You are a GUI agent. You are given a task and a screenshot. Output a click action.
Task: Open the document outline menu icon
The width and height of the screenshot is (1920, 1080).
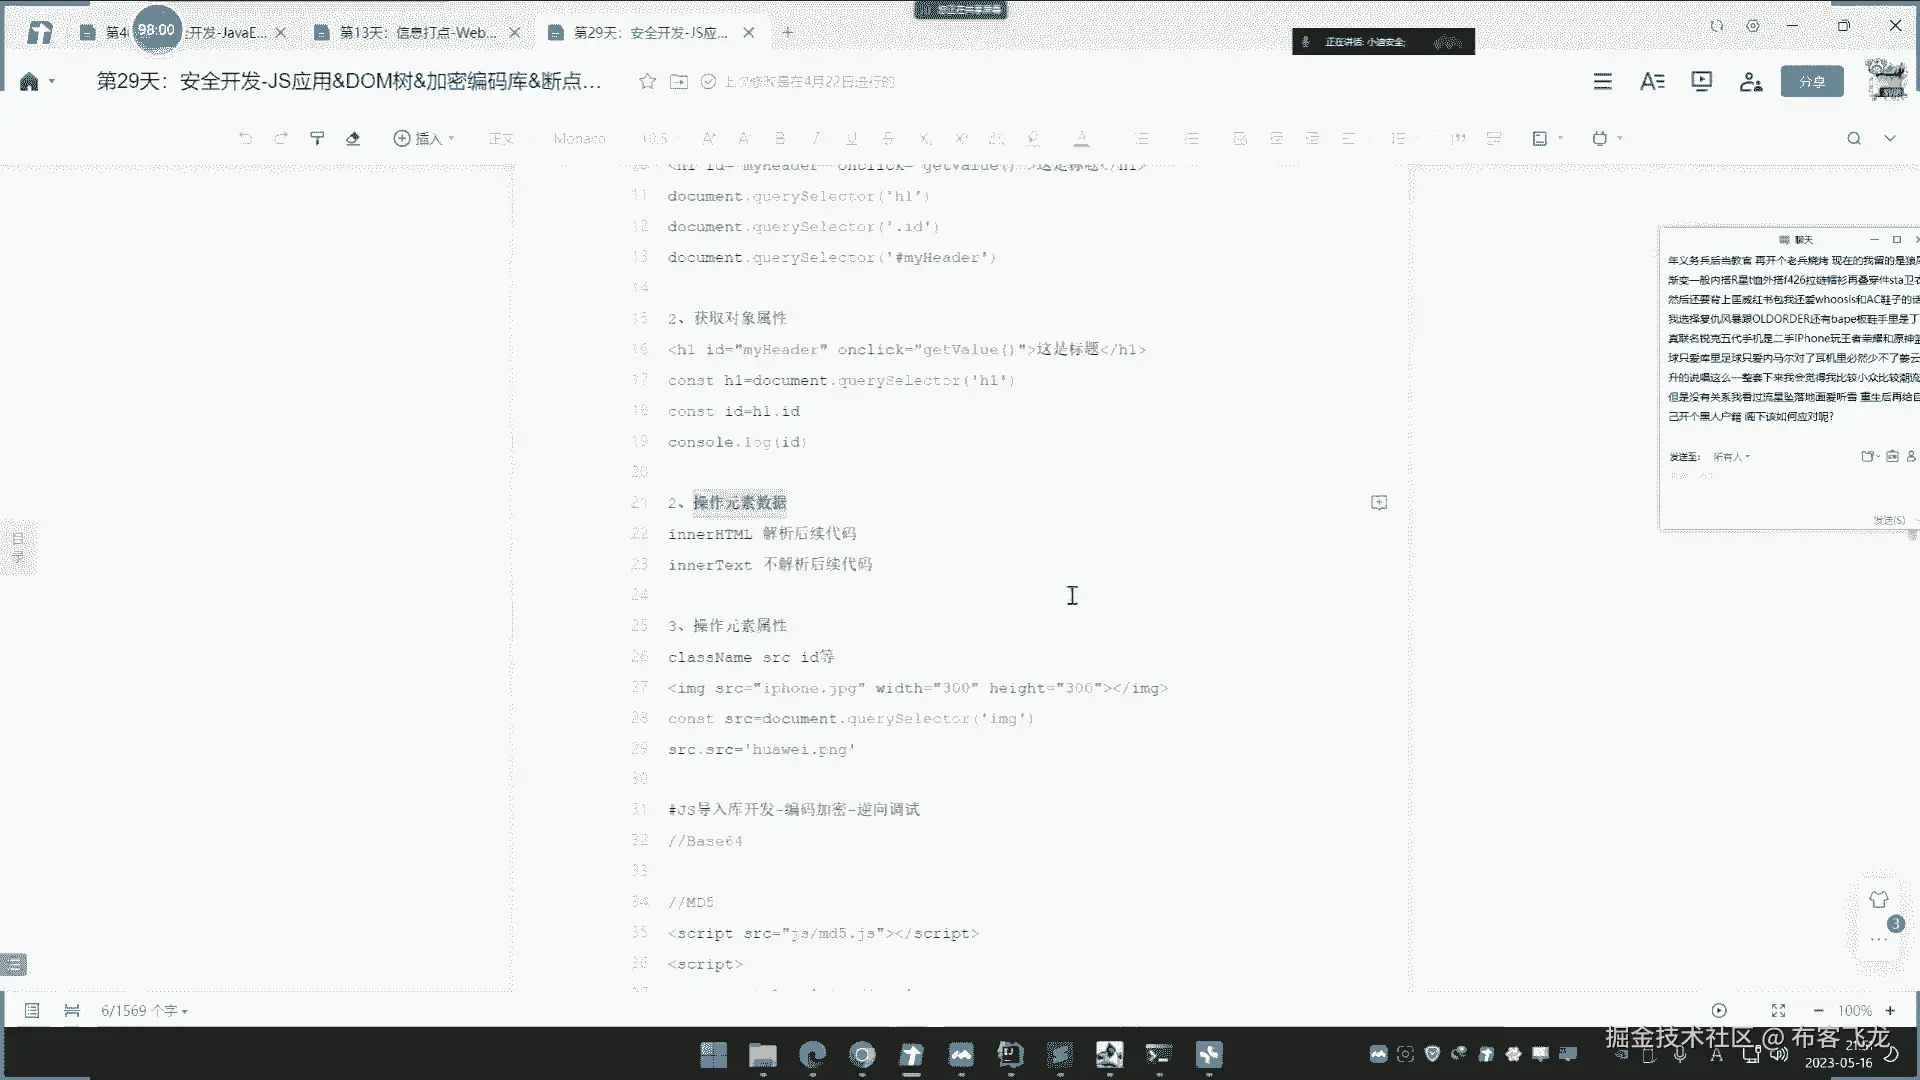[x=1602, y=81]
